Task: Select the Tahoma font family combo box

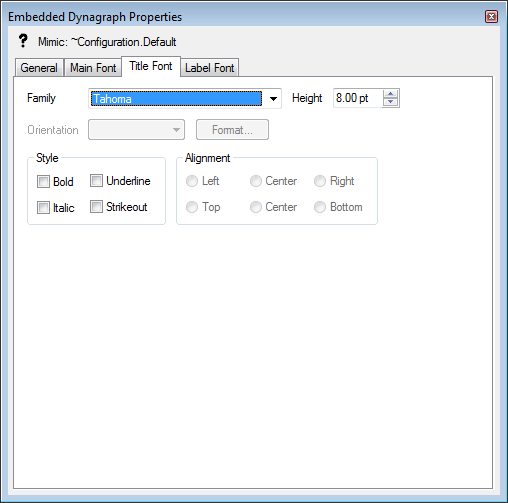Action: tap(185, 98)
